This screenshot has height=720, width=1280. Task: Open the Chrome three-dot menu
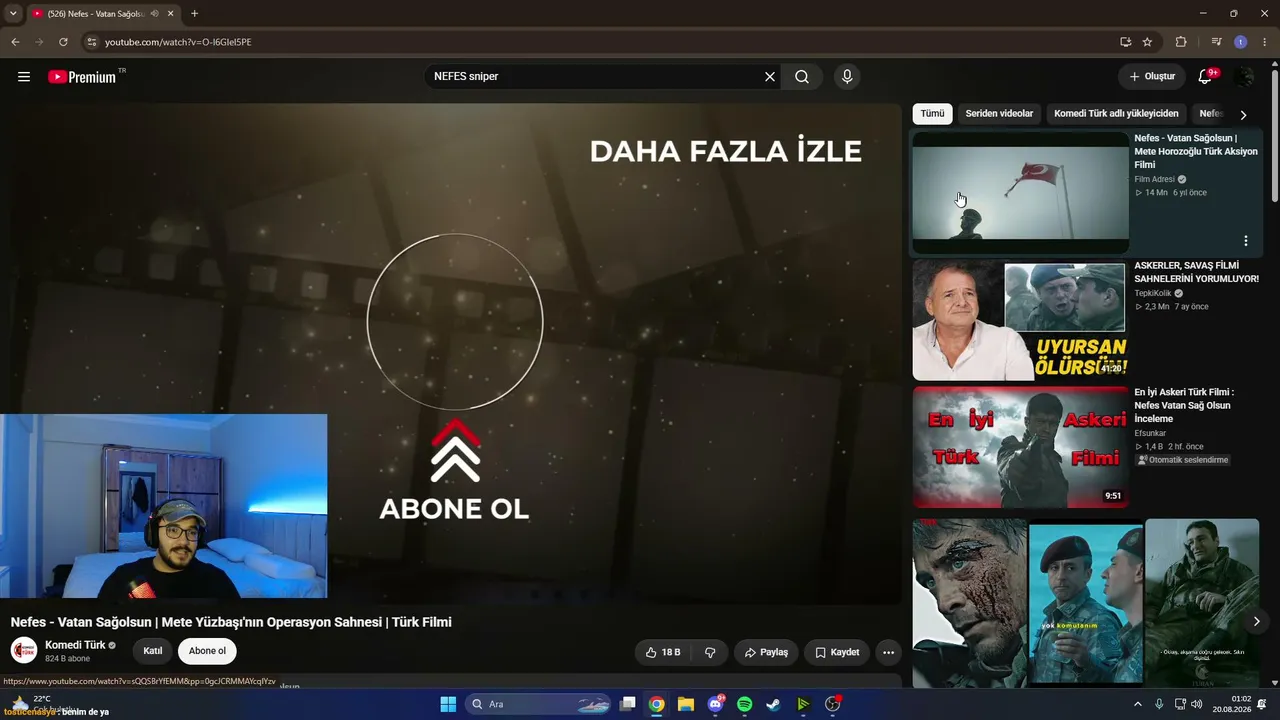(x=1265, y=42)
